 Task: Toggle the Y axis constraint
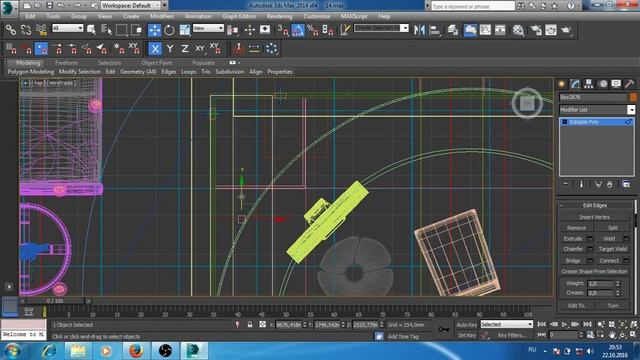pos(170,49)
